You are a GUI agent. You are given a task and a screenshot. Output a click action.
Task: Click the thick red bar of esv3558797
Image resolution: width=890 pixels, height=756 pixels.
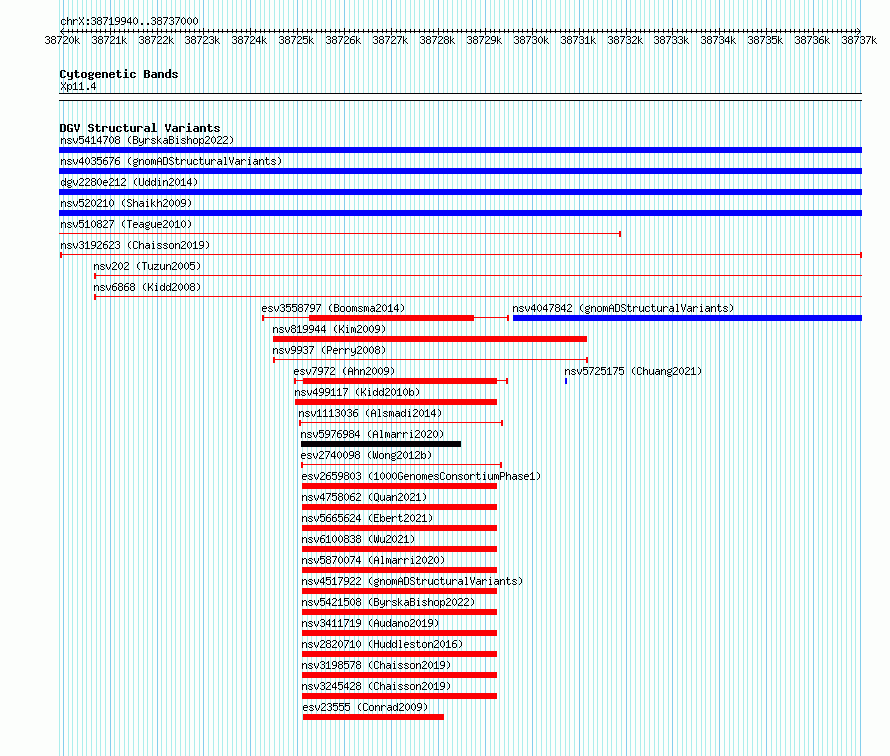[x=391, y=318]
